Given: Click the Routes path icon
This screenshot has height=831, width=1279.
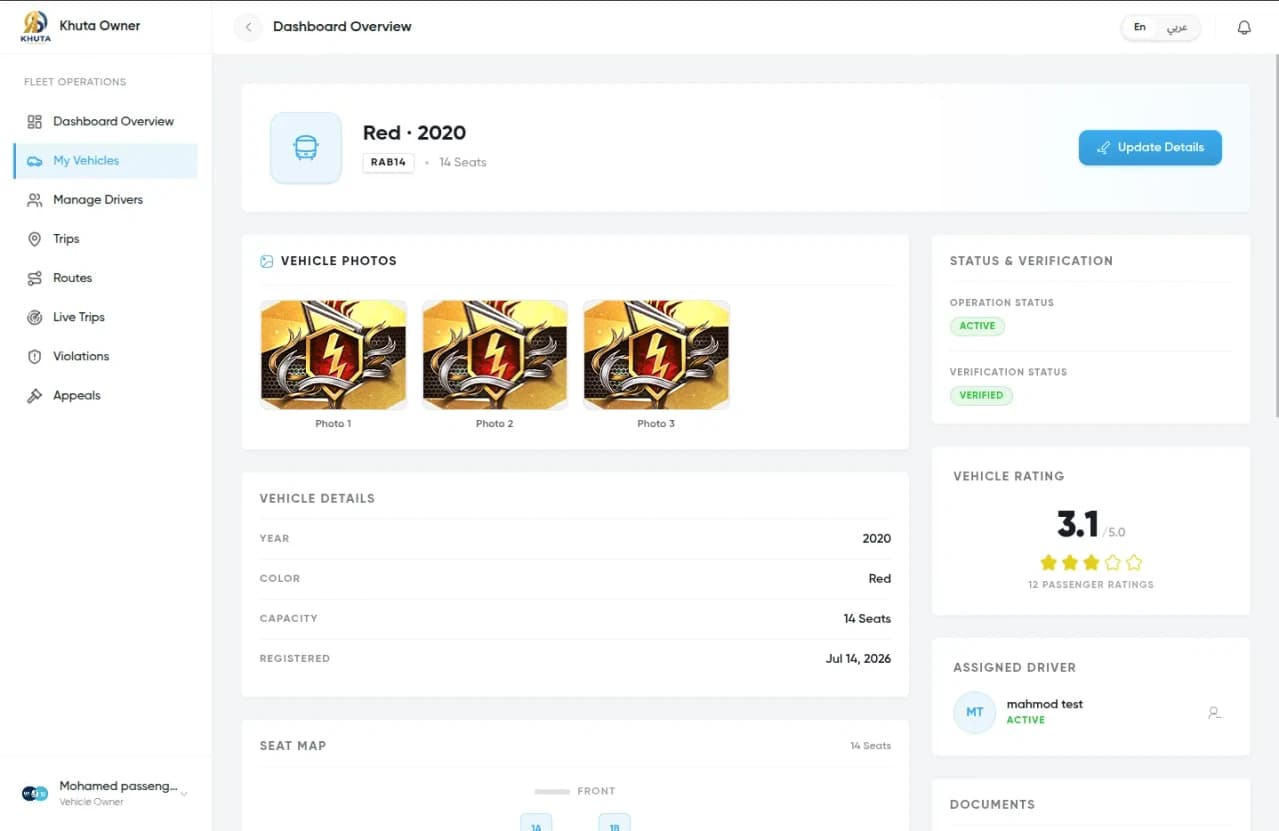Looking at the screenshot, I should (x=35, y=278).
